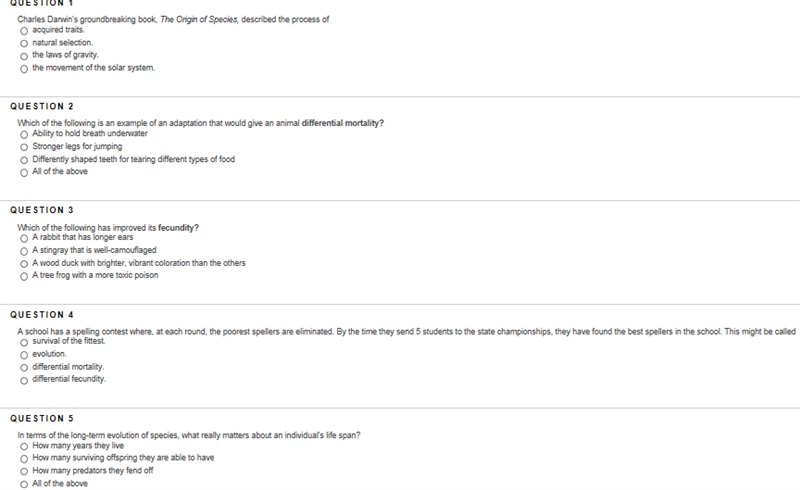Select "All of the above" in Question 5
Viewport: 800px width, 490px height.
(x=24, y=484)
